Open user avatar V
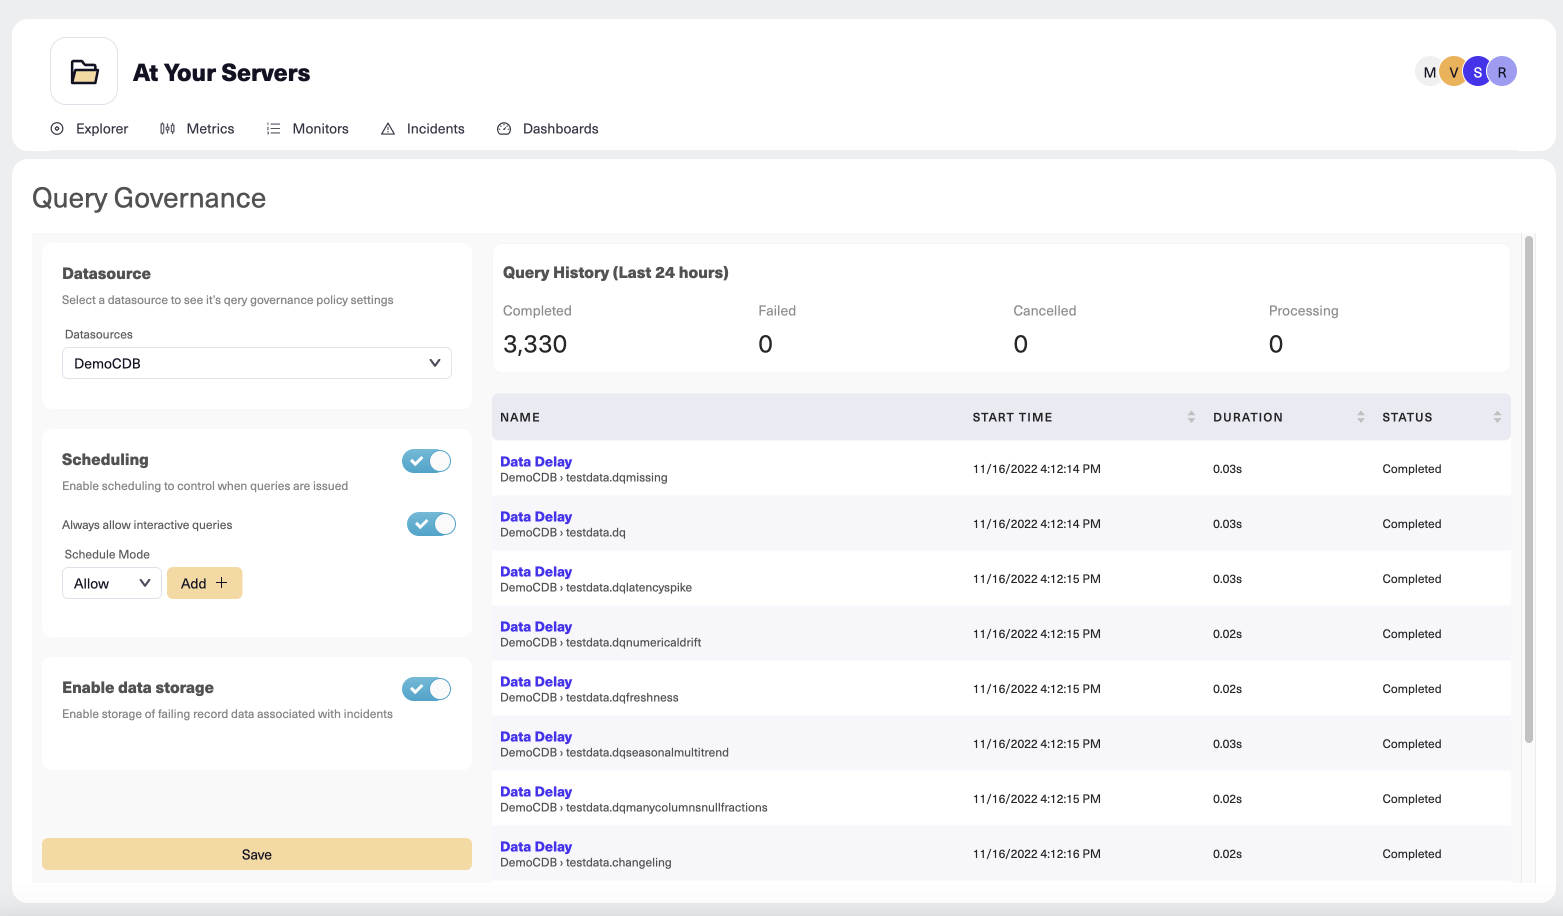 [1453, 72]
